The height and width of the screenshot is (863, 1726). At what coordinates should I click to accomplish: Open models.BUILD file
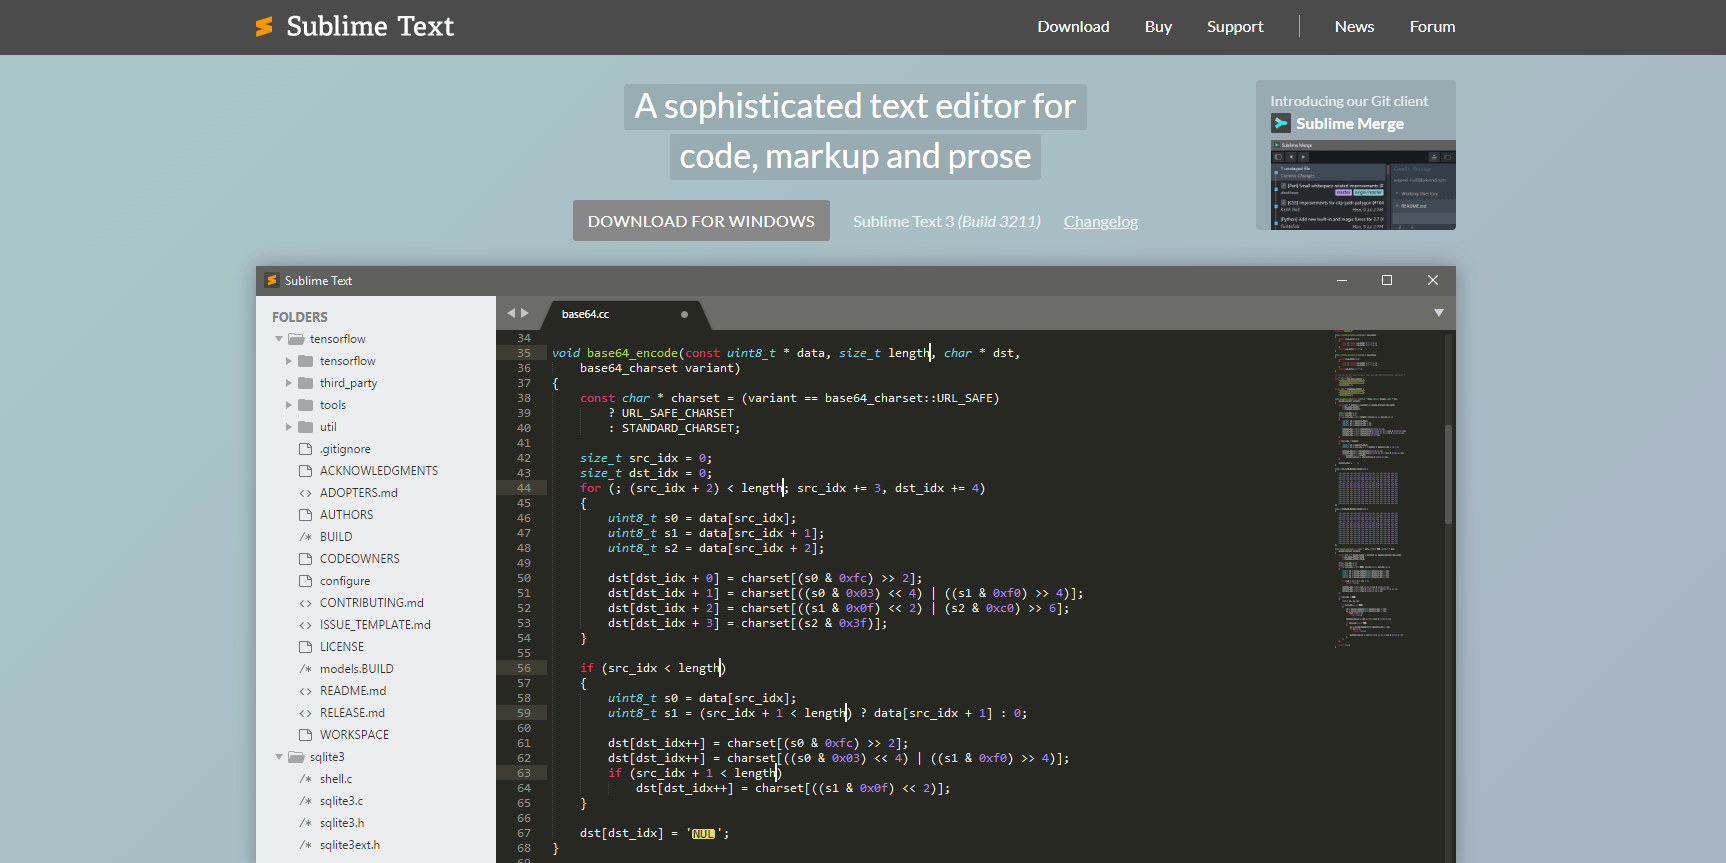pyautogui.click(x=357, y=669)
